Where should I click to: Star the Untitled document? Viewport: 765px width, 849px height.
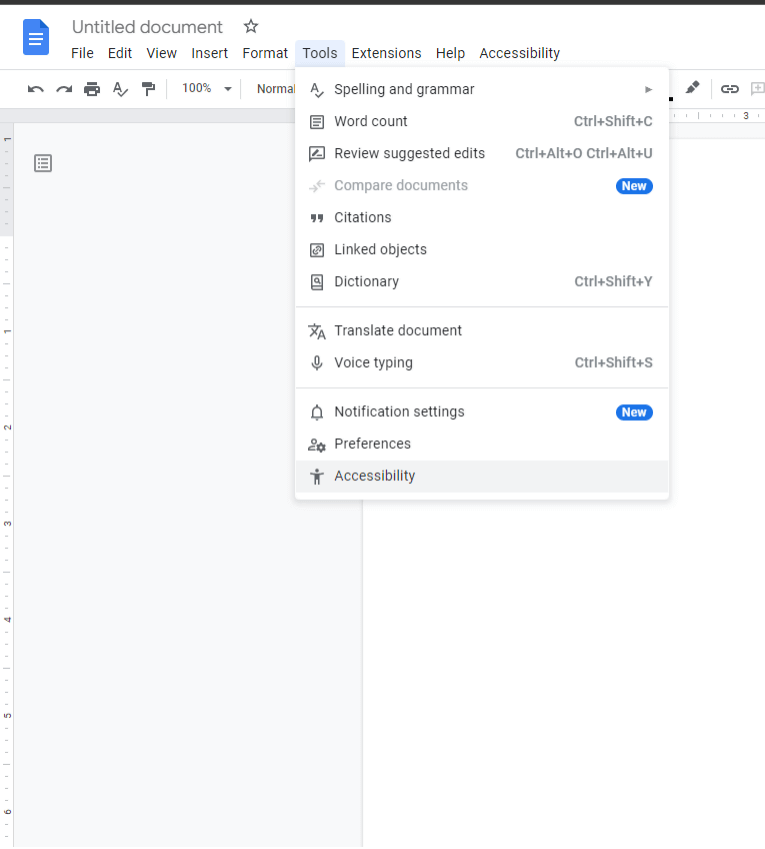[x=251, y=26]
